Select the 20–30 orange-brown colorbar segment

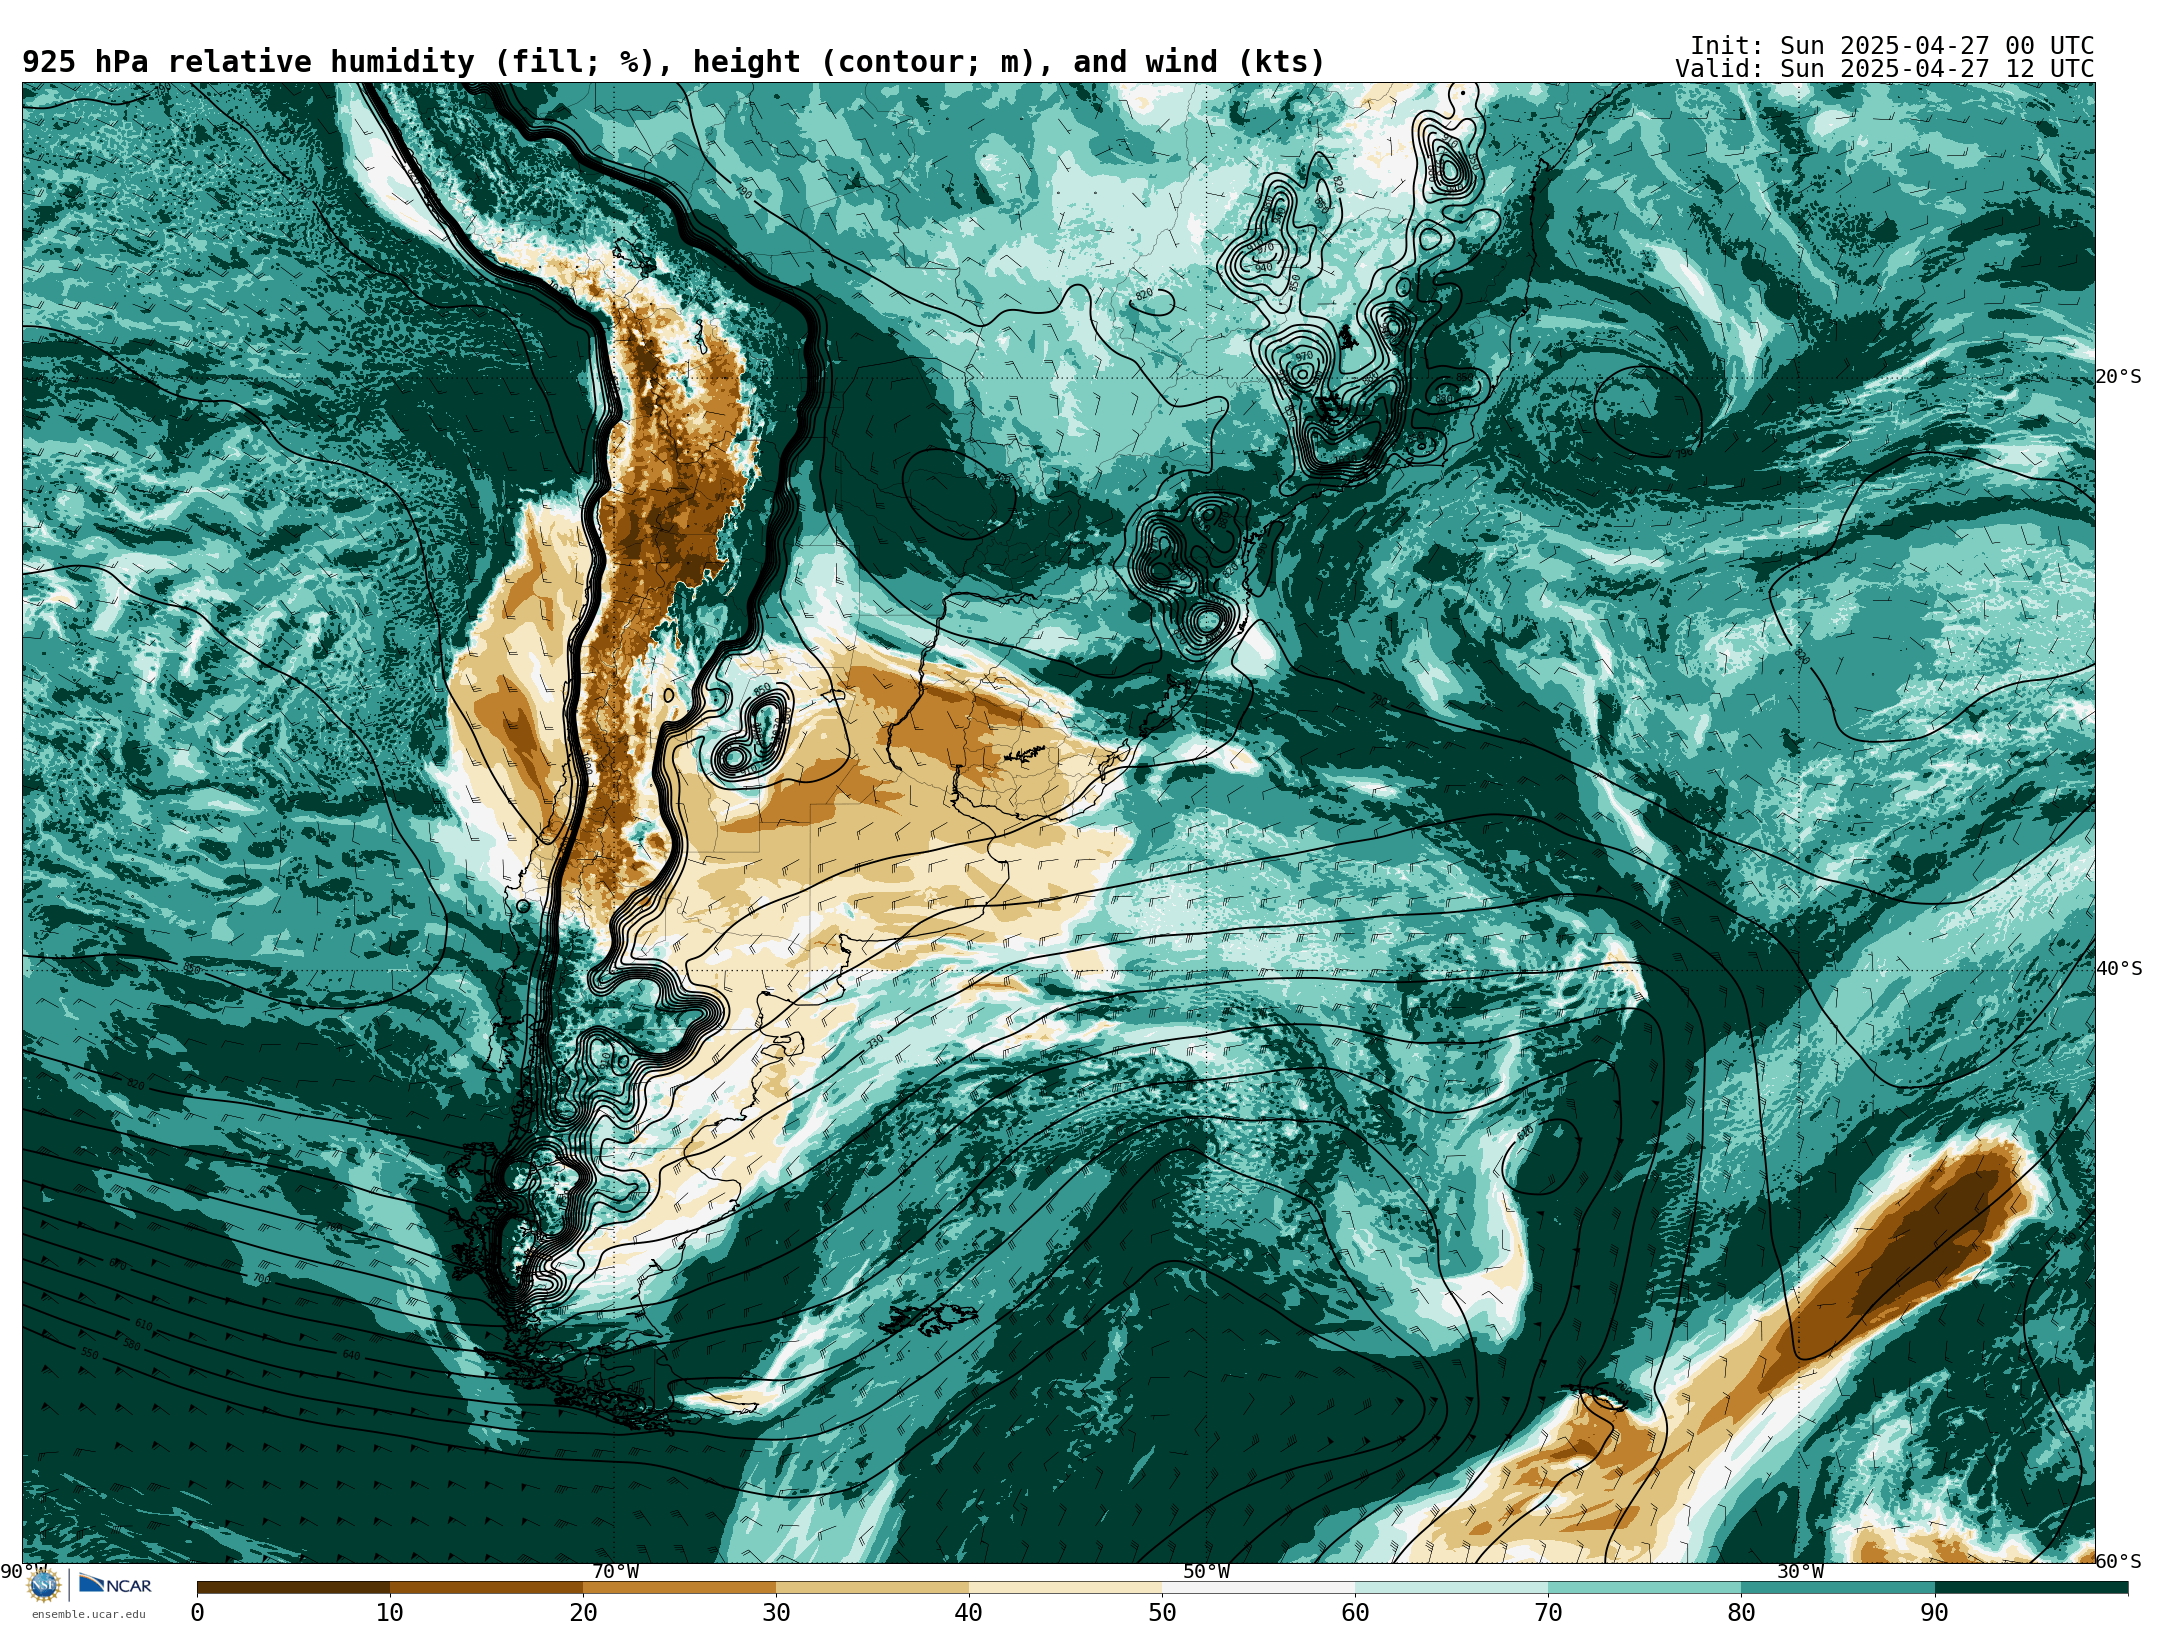(679, 1587)
